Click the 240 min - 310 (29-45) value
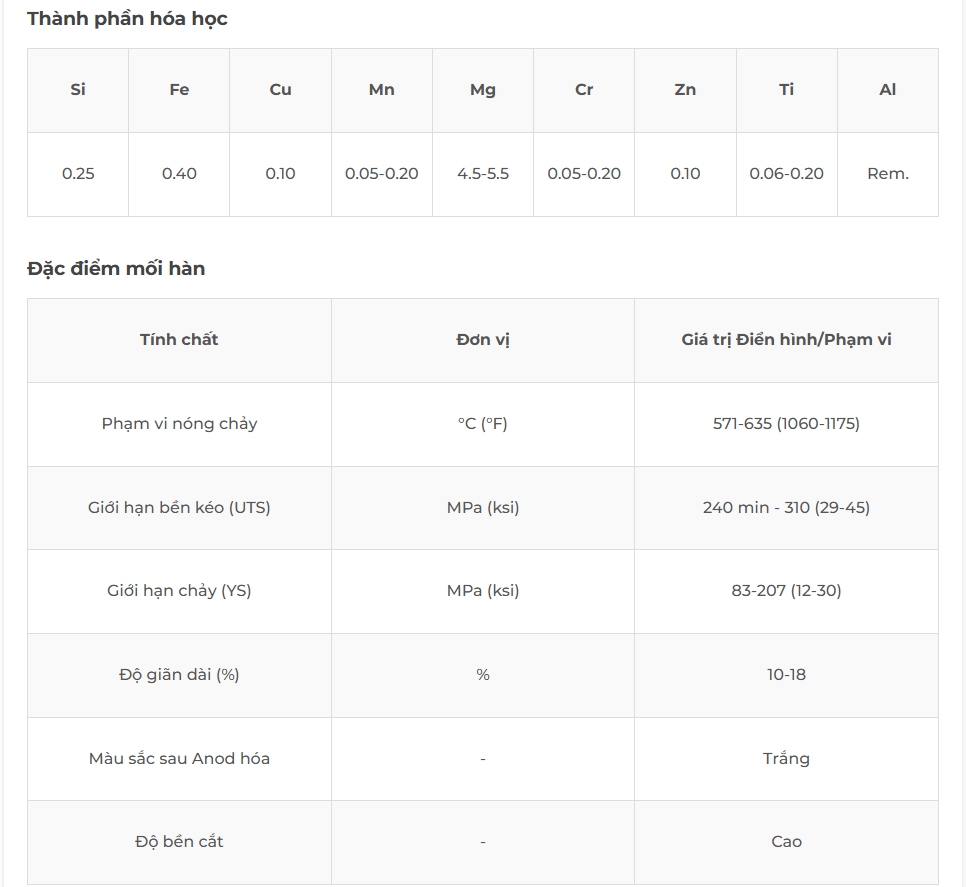 tap(786, 508)
